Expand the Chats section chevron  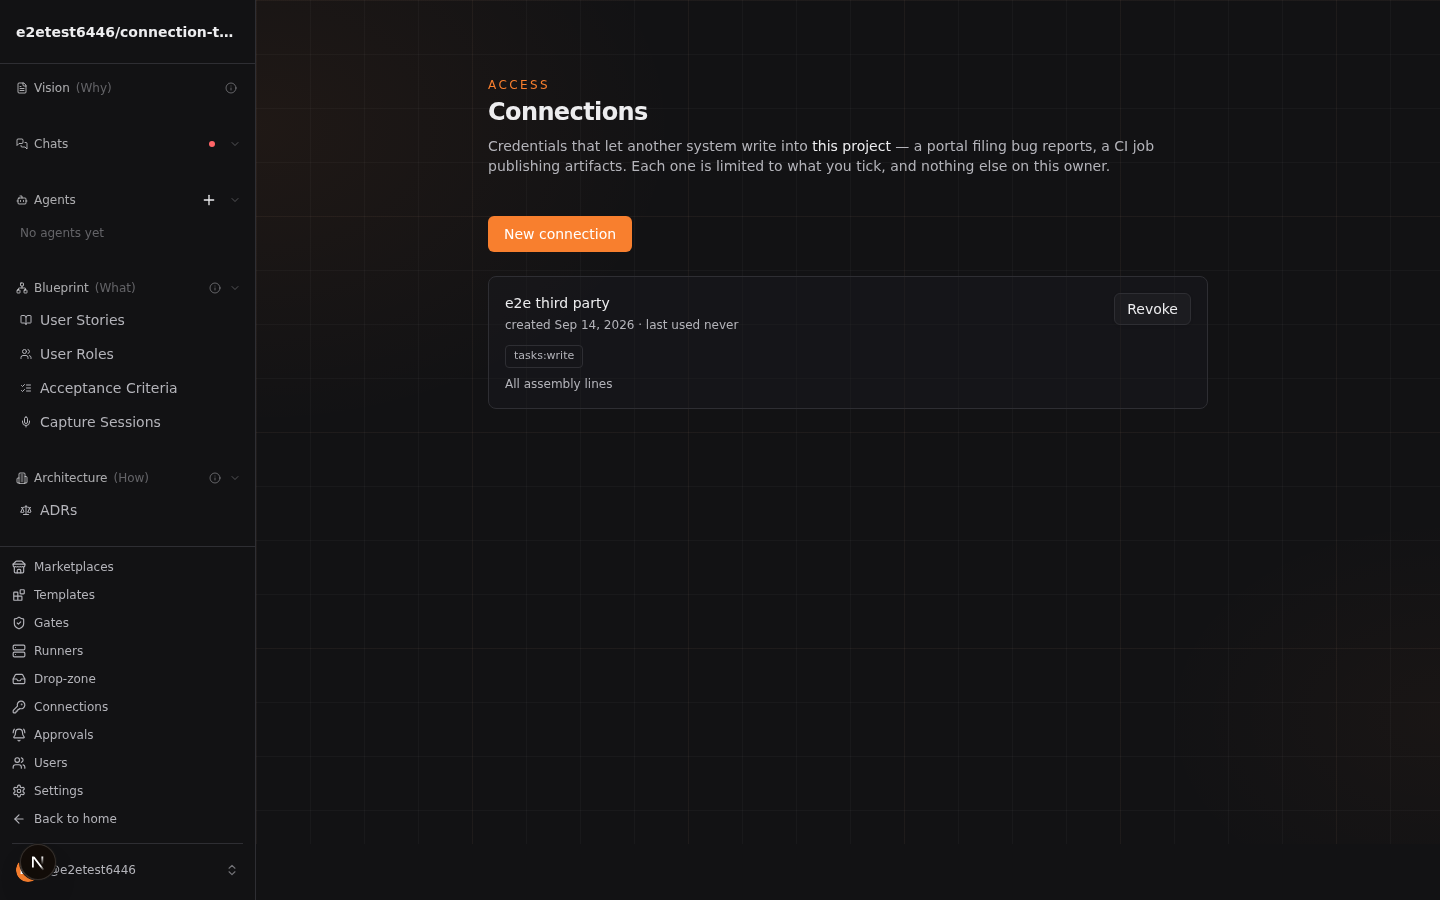[x=235, y=144]
